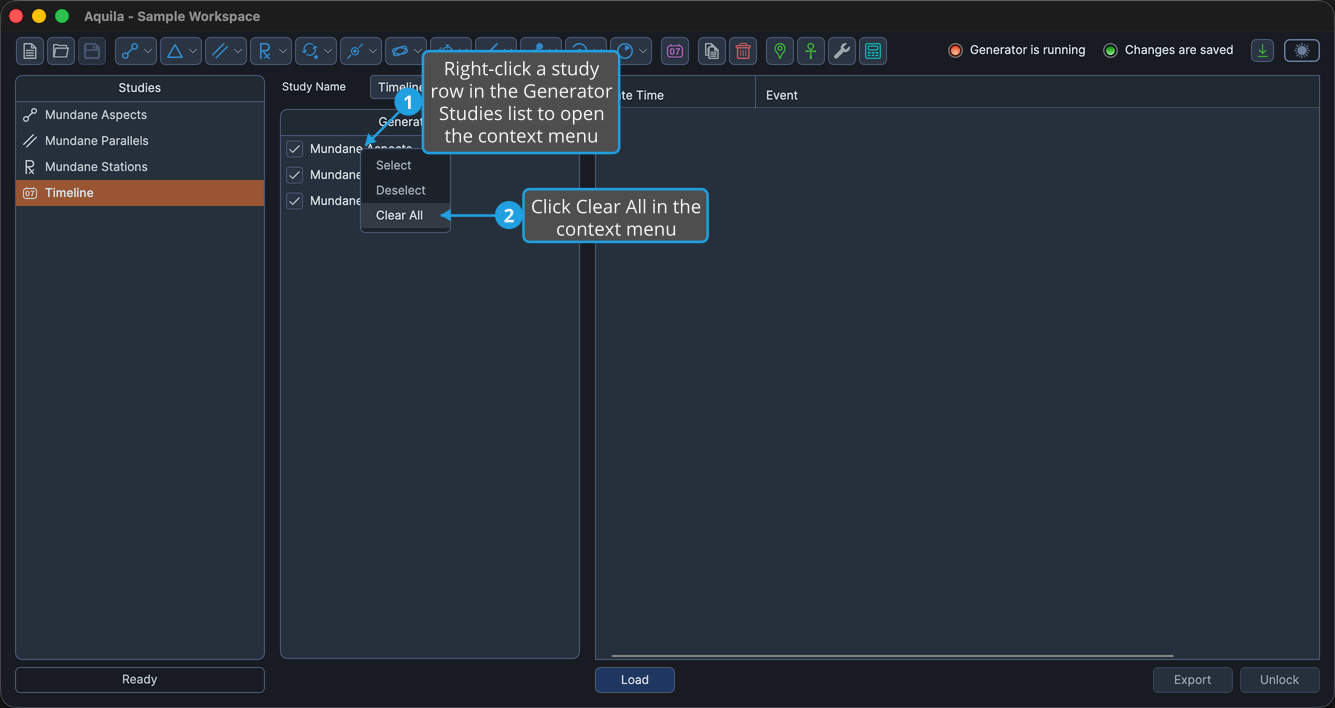Select the parallels double-slash toolbar icon
The height and width of the screenshot is (708, 1335).
click(220, 51)
